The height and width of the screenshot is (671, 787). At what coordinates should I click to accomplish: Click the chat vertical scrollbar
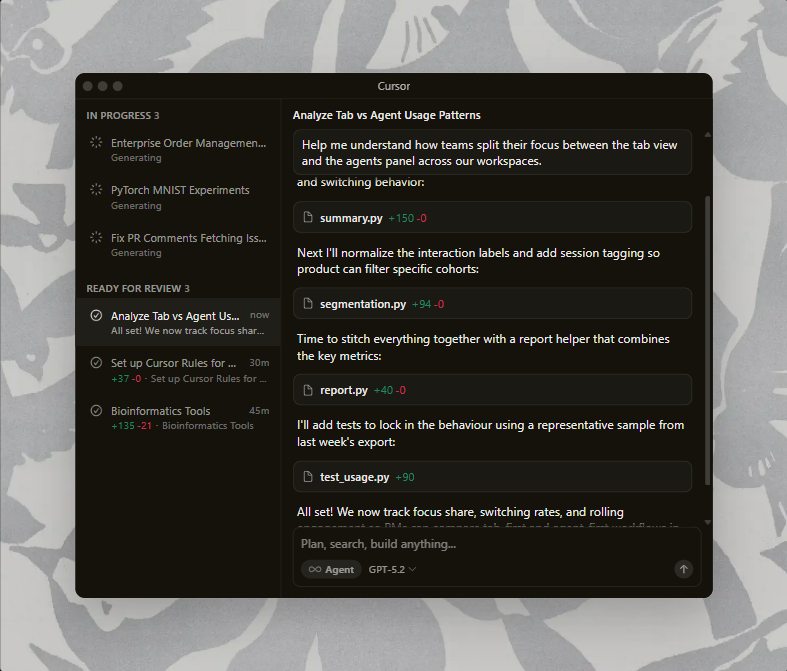(x=708, y=340)
